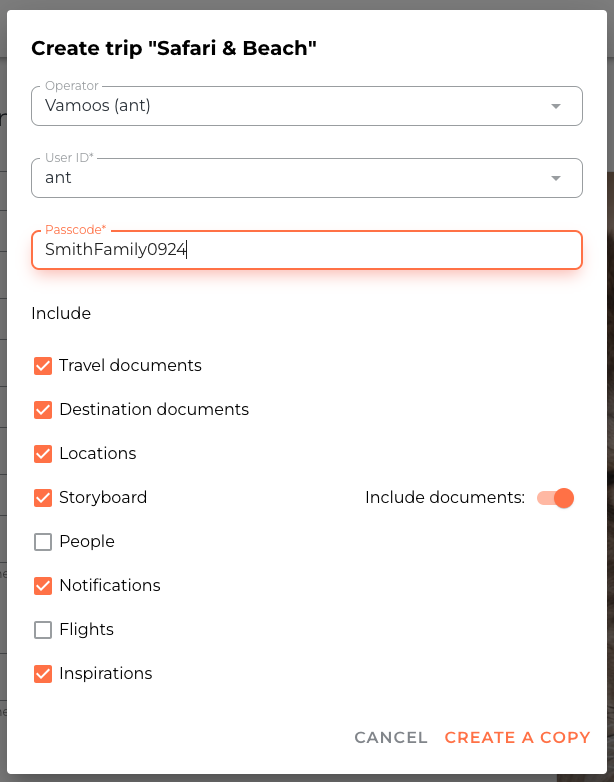This screenshot has height=782, width=614.
Task: Click the User ID field showing ant
Action: (x=280, y=179)
